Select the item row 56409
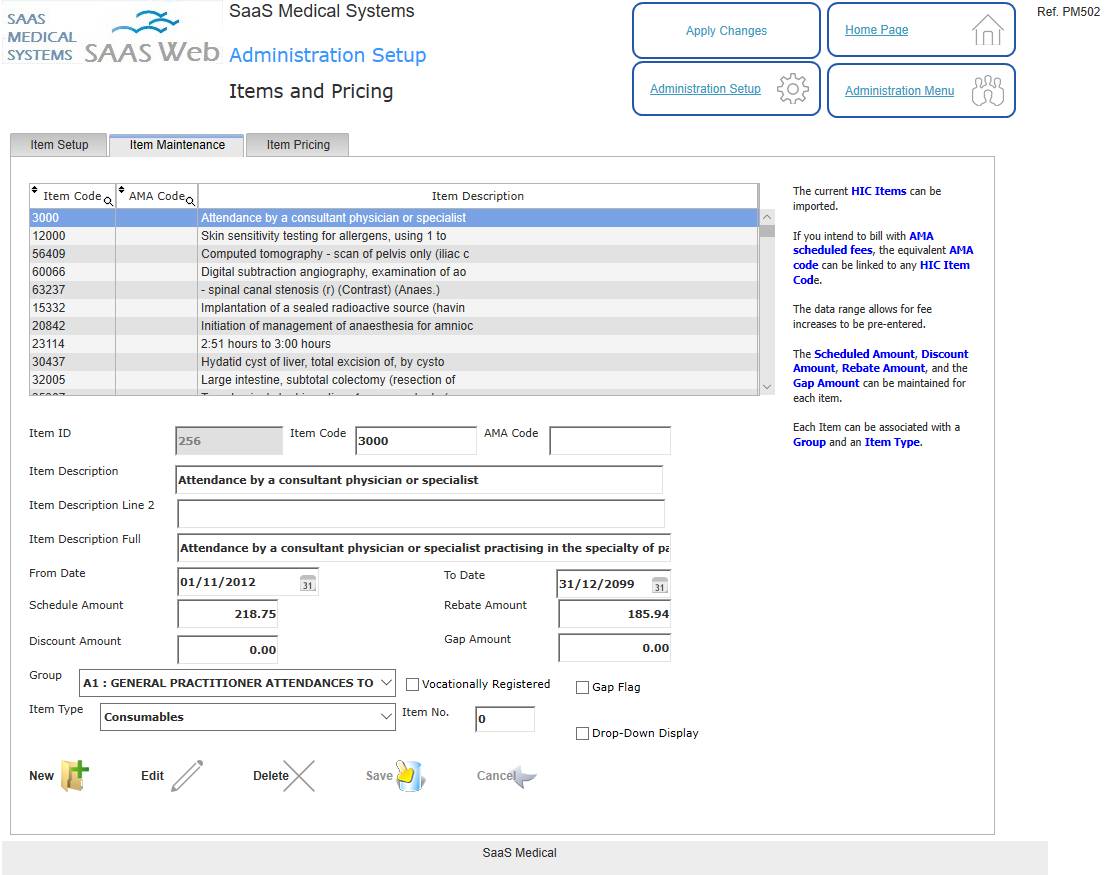The width and height of the screenshot is (1105, 875). click(394, 254)
